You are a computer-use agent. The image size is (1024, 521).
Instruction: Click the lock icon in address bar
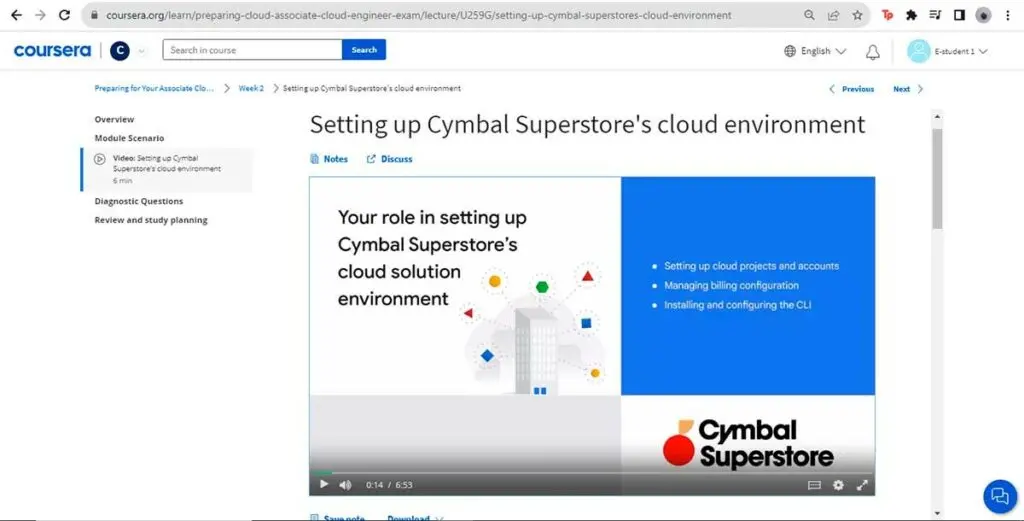click(x=94, y=15)
